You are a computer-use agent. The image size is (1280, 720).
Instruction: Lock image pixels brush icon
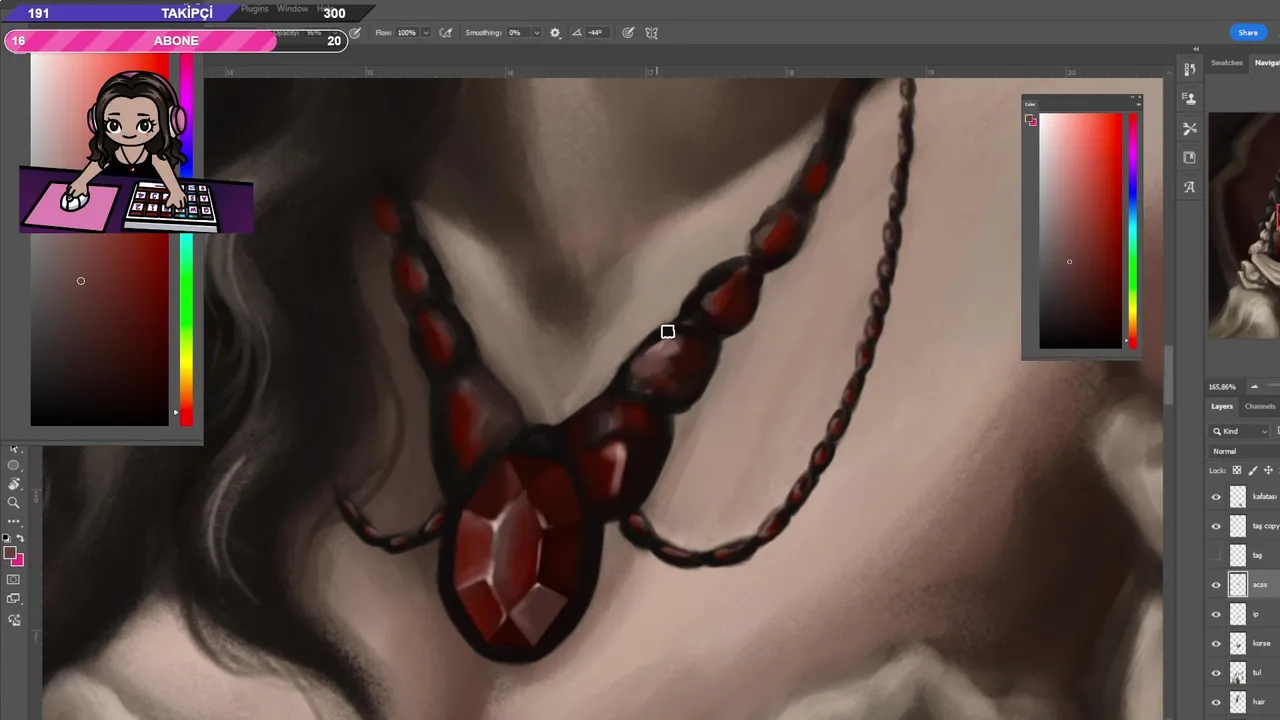1253,470
